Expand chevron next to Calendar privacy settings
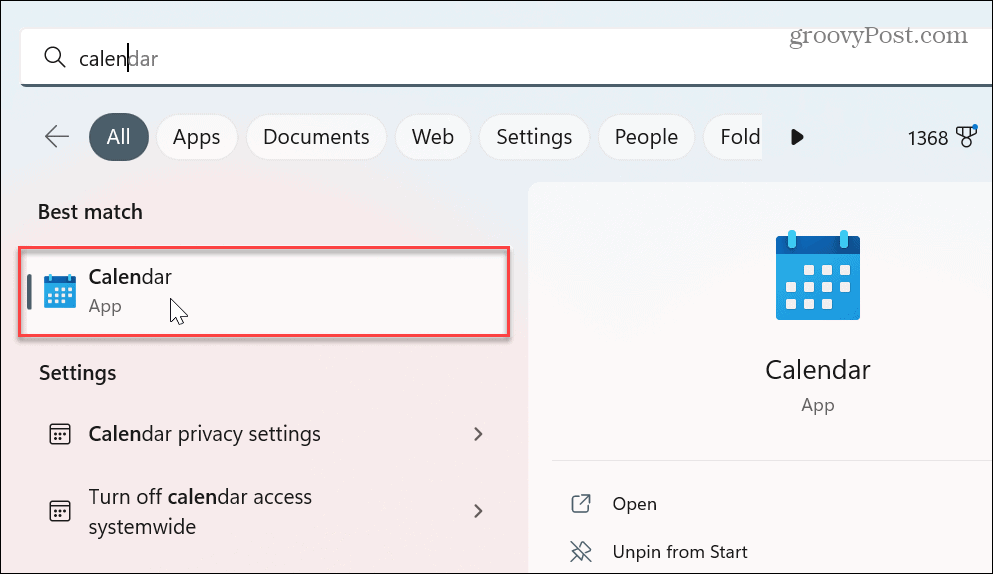 (478, 434)
